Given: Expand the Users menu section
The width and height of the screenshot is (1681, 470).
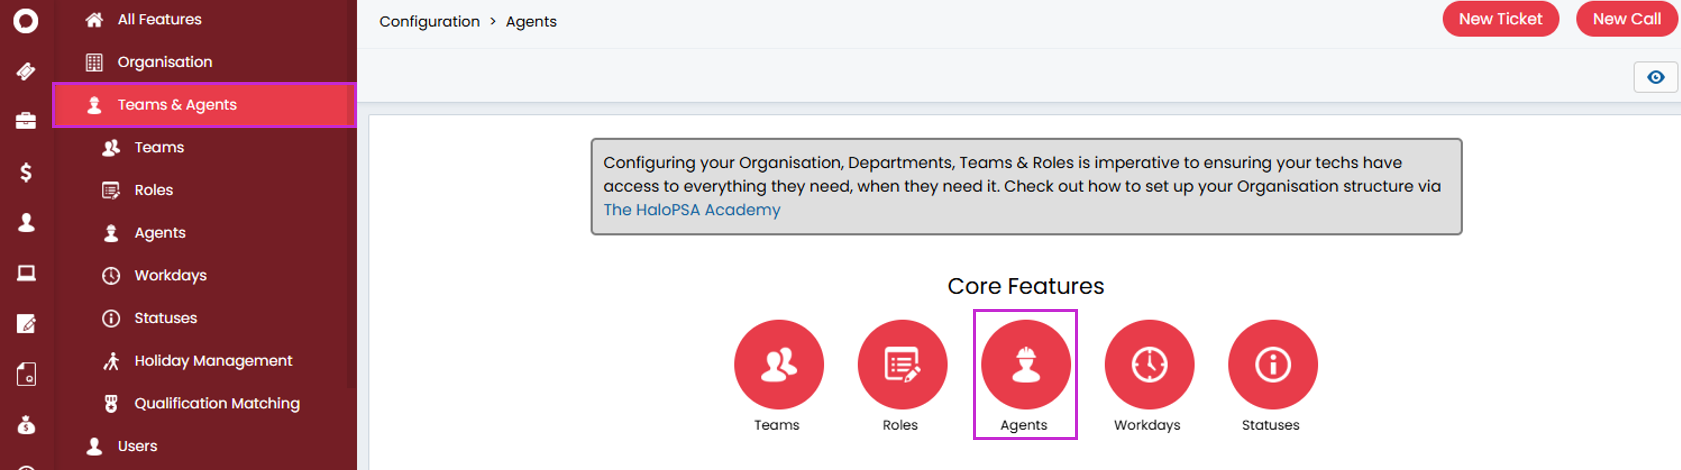Looking at the screenshot, I should tap(137, 446).
